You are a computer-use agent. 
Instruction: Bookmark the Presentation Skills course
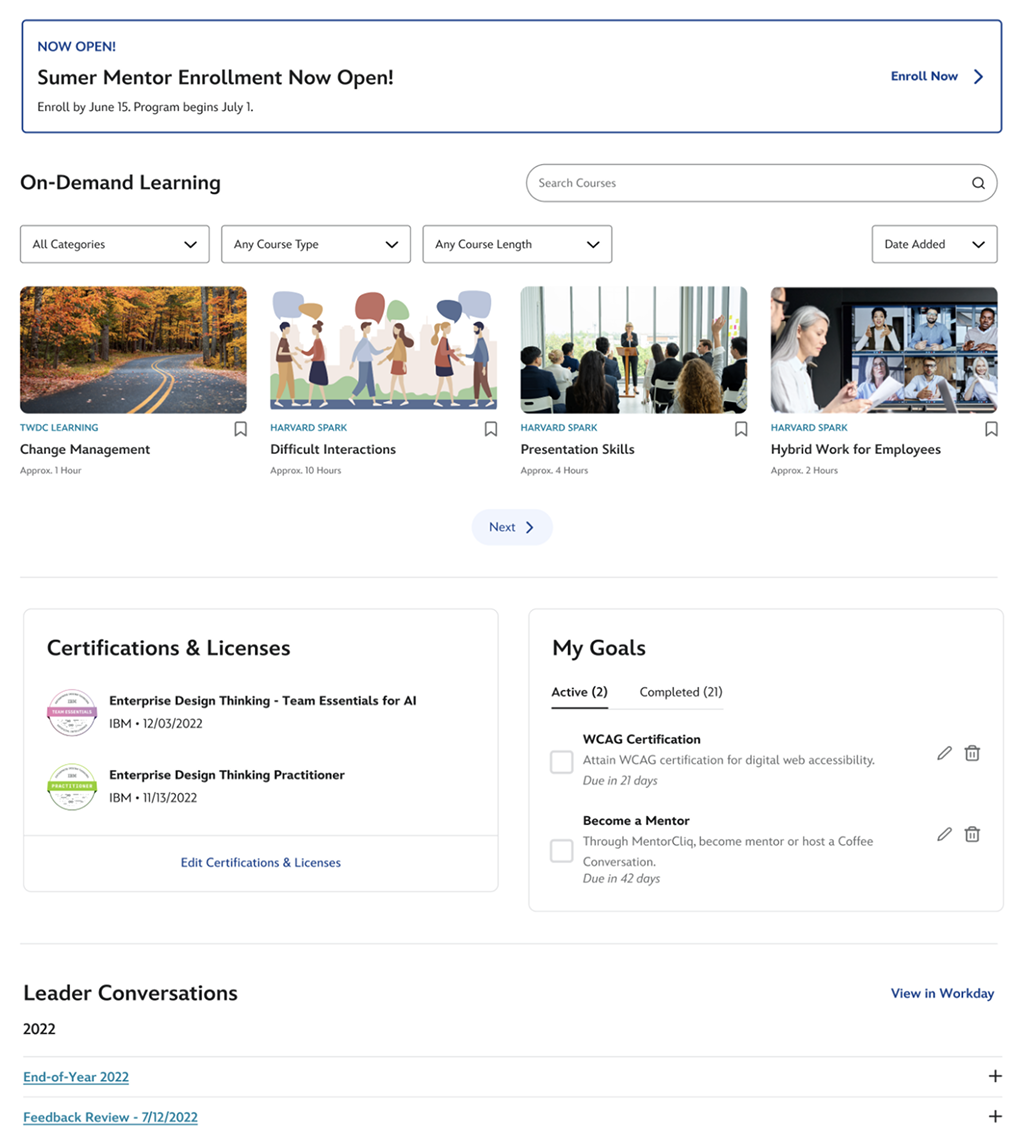click(x=741, y=429)
